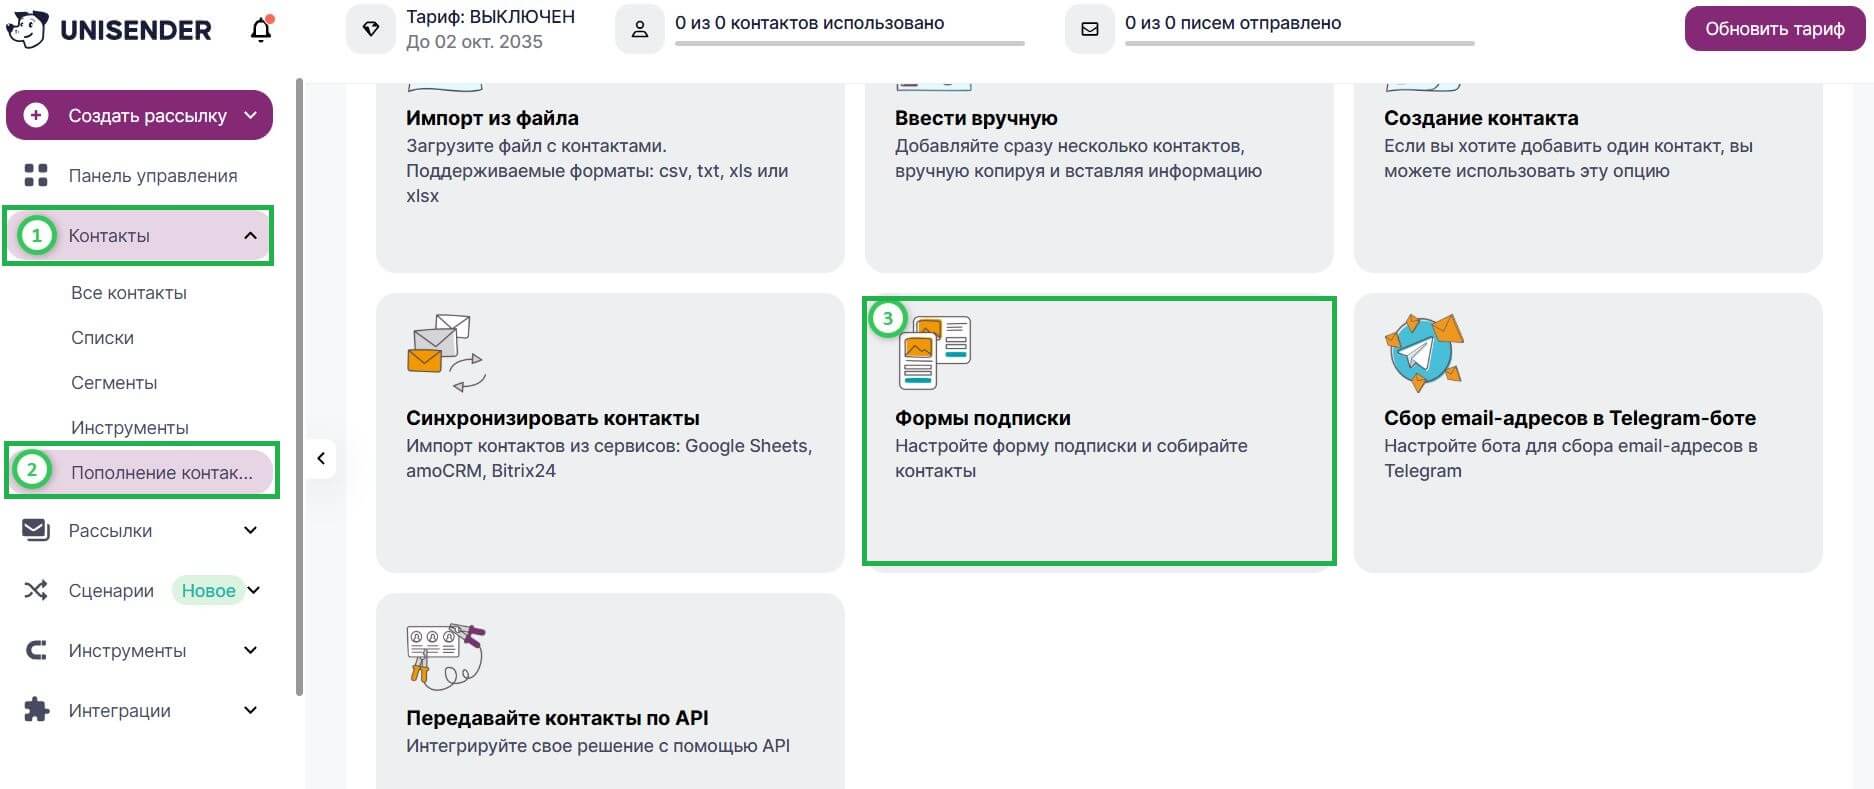
Task: Open the Telegram bot email collection icon
Action: [x=1424, y=352]
